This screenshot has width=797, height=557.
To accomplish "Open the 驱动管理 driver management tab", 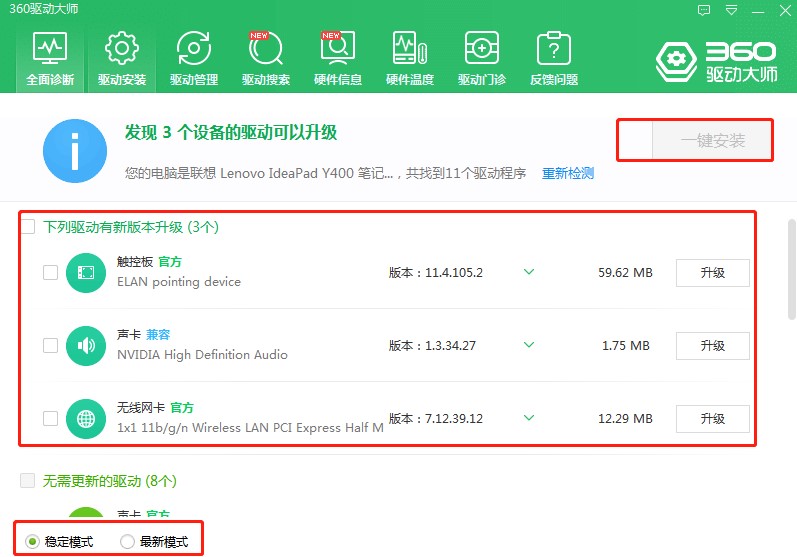I will coord(194,59).
